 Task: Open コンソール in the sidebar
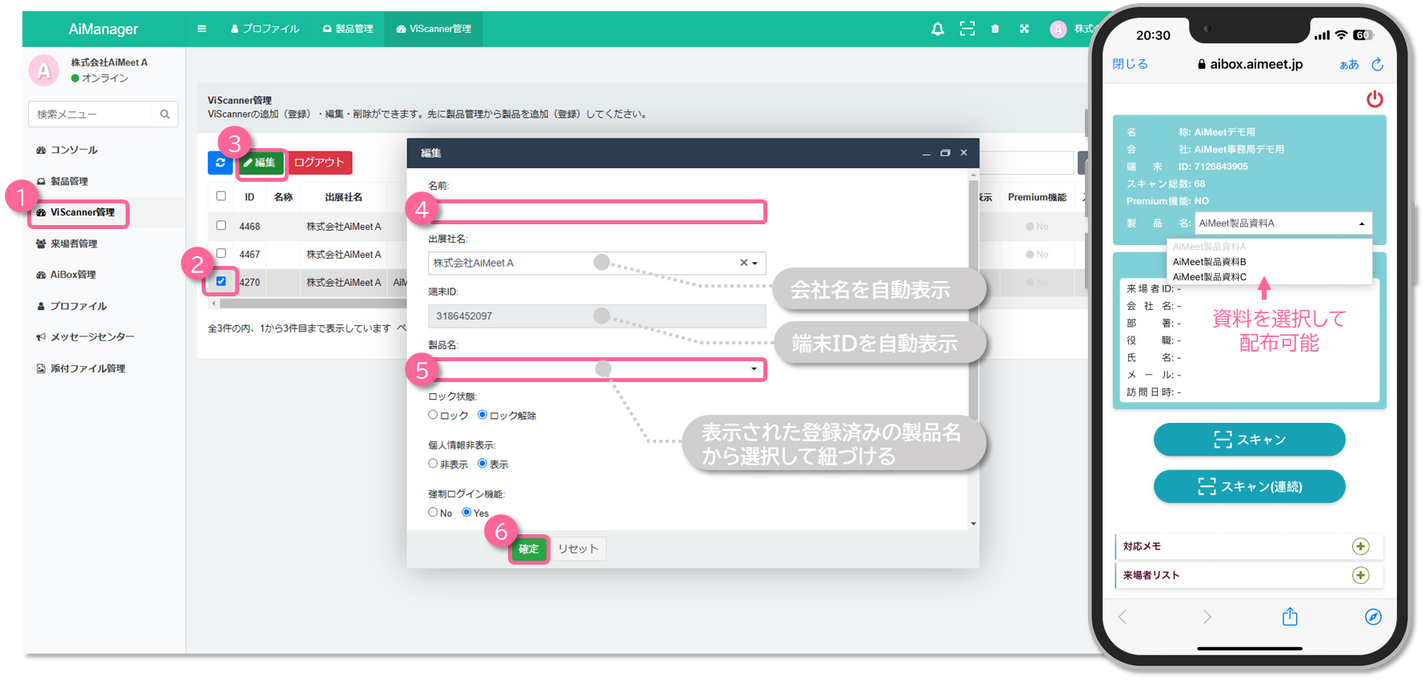[x=66, y=150]
